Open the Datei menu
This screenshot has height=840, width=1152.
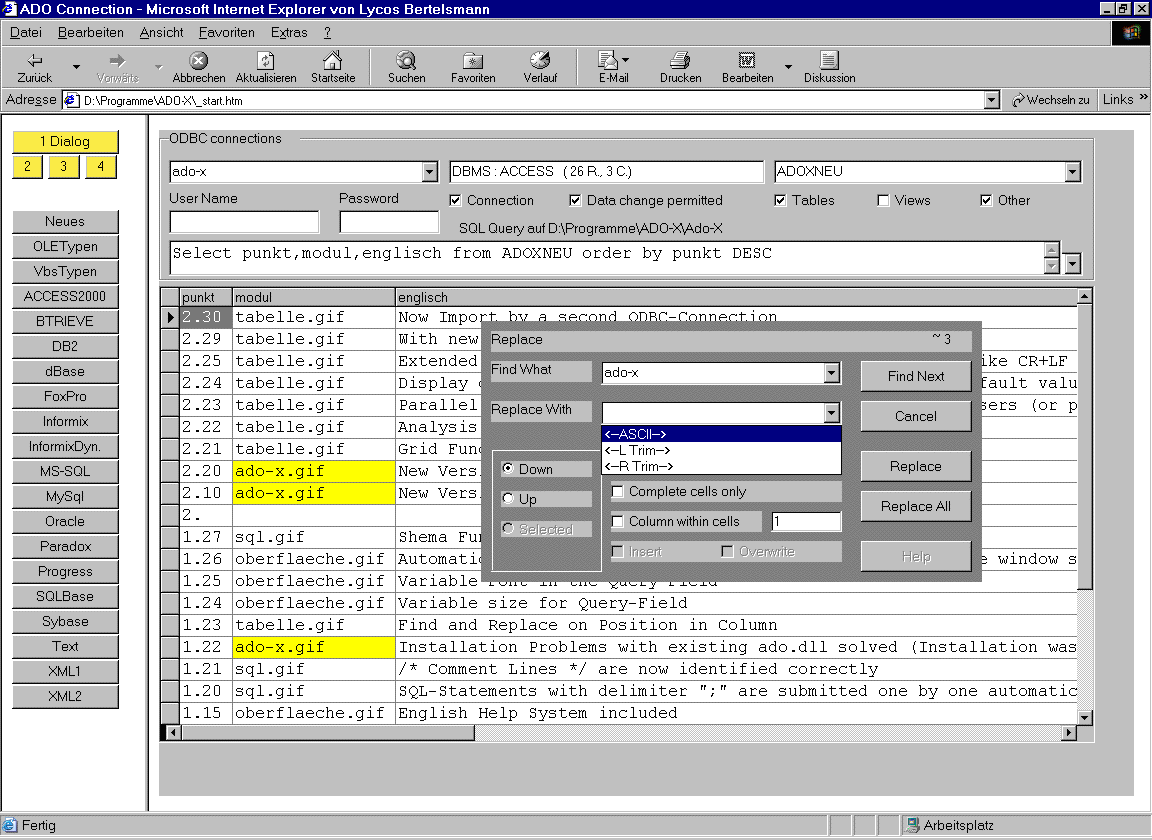(x=26, y=33)
